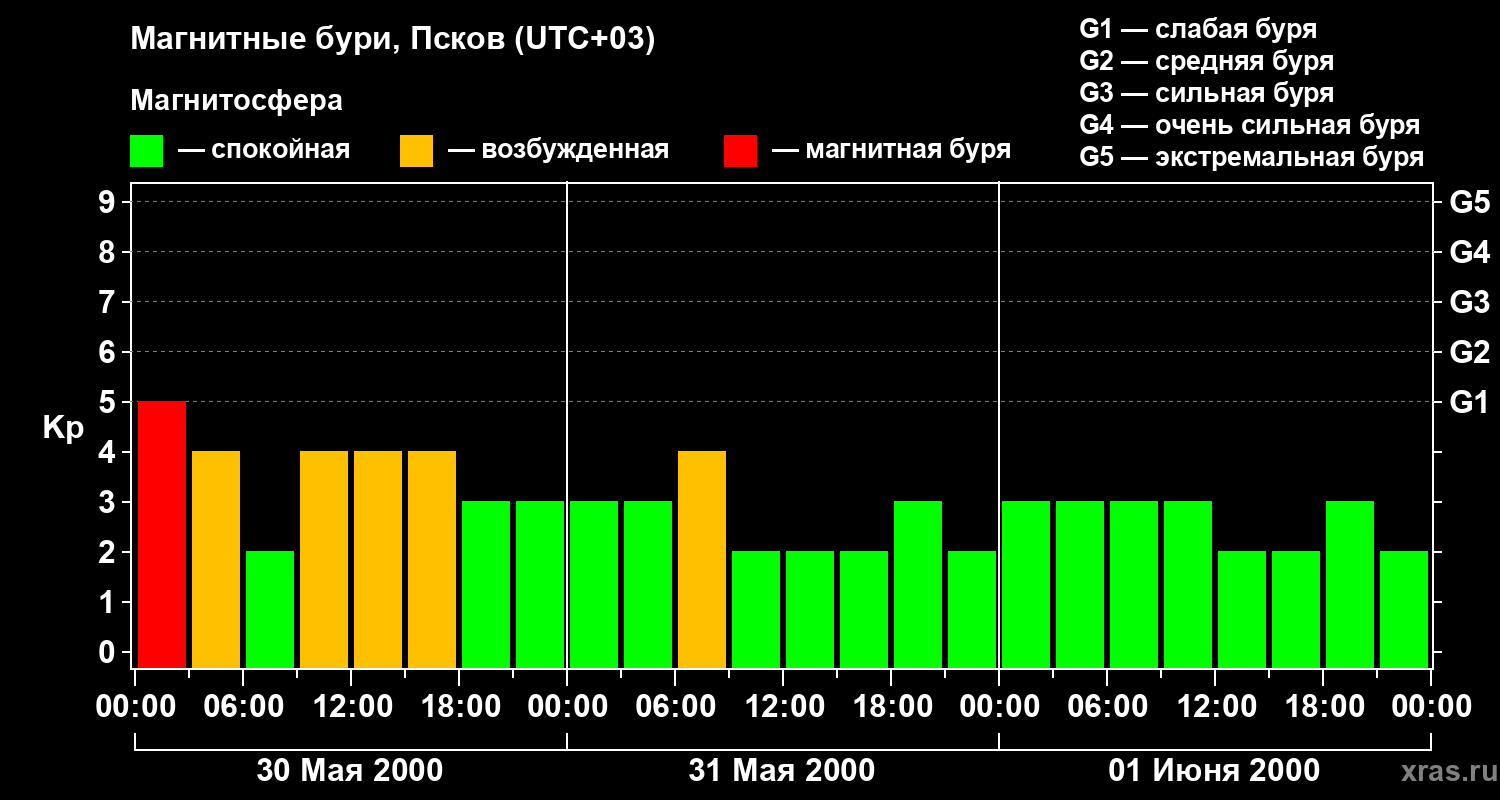The height and width of the screenshot is (800, 1500).
Task: Select the green 03:00–06:00 bar on 31 Мая
Action: tap(648, 584)
